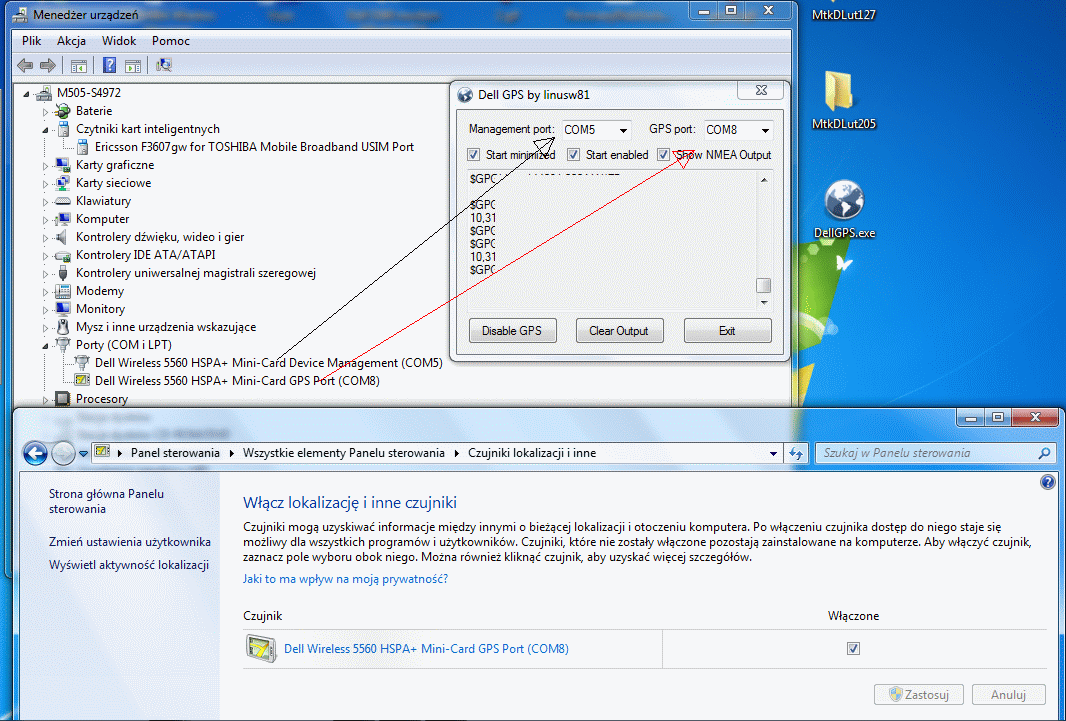Image resolution: width=1066 pixels, height=721 pixels.
Task: Open the Pomoc menu
Action: coord(171,41)
